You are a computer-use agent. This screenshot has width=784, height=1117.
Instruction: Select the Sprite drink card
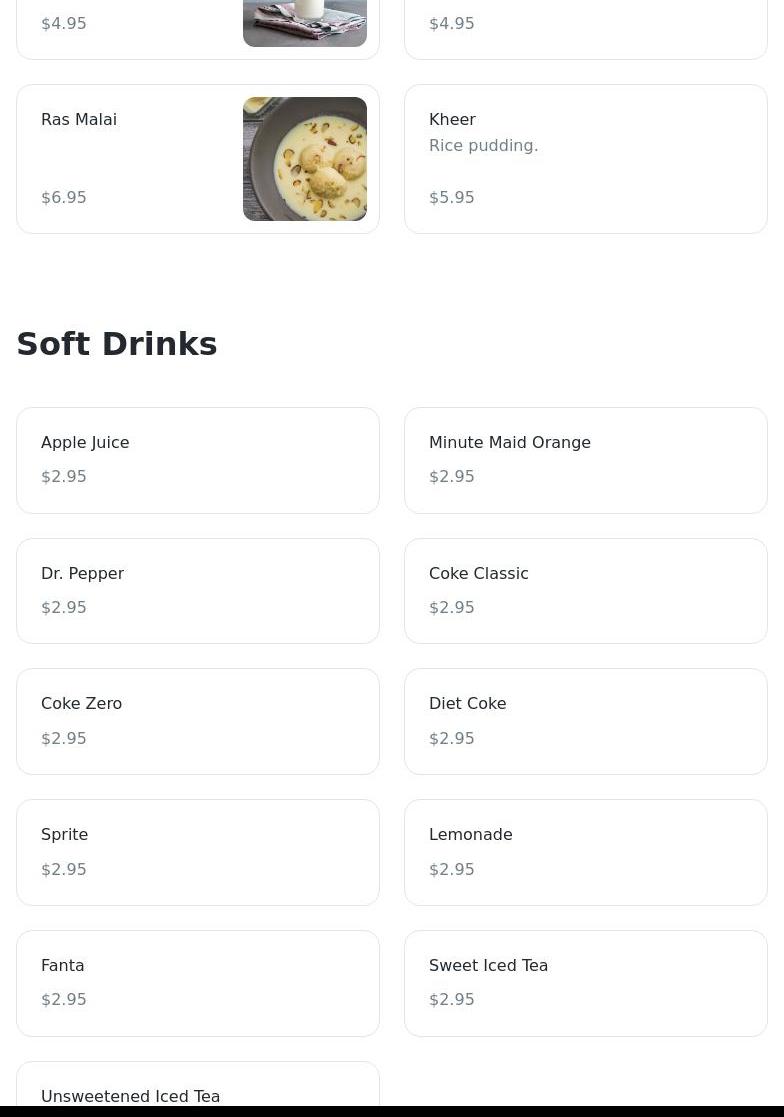[x=197, y=852]
